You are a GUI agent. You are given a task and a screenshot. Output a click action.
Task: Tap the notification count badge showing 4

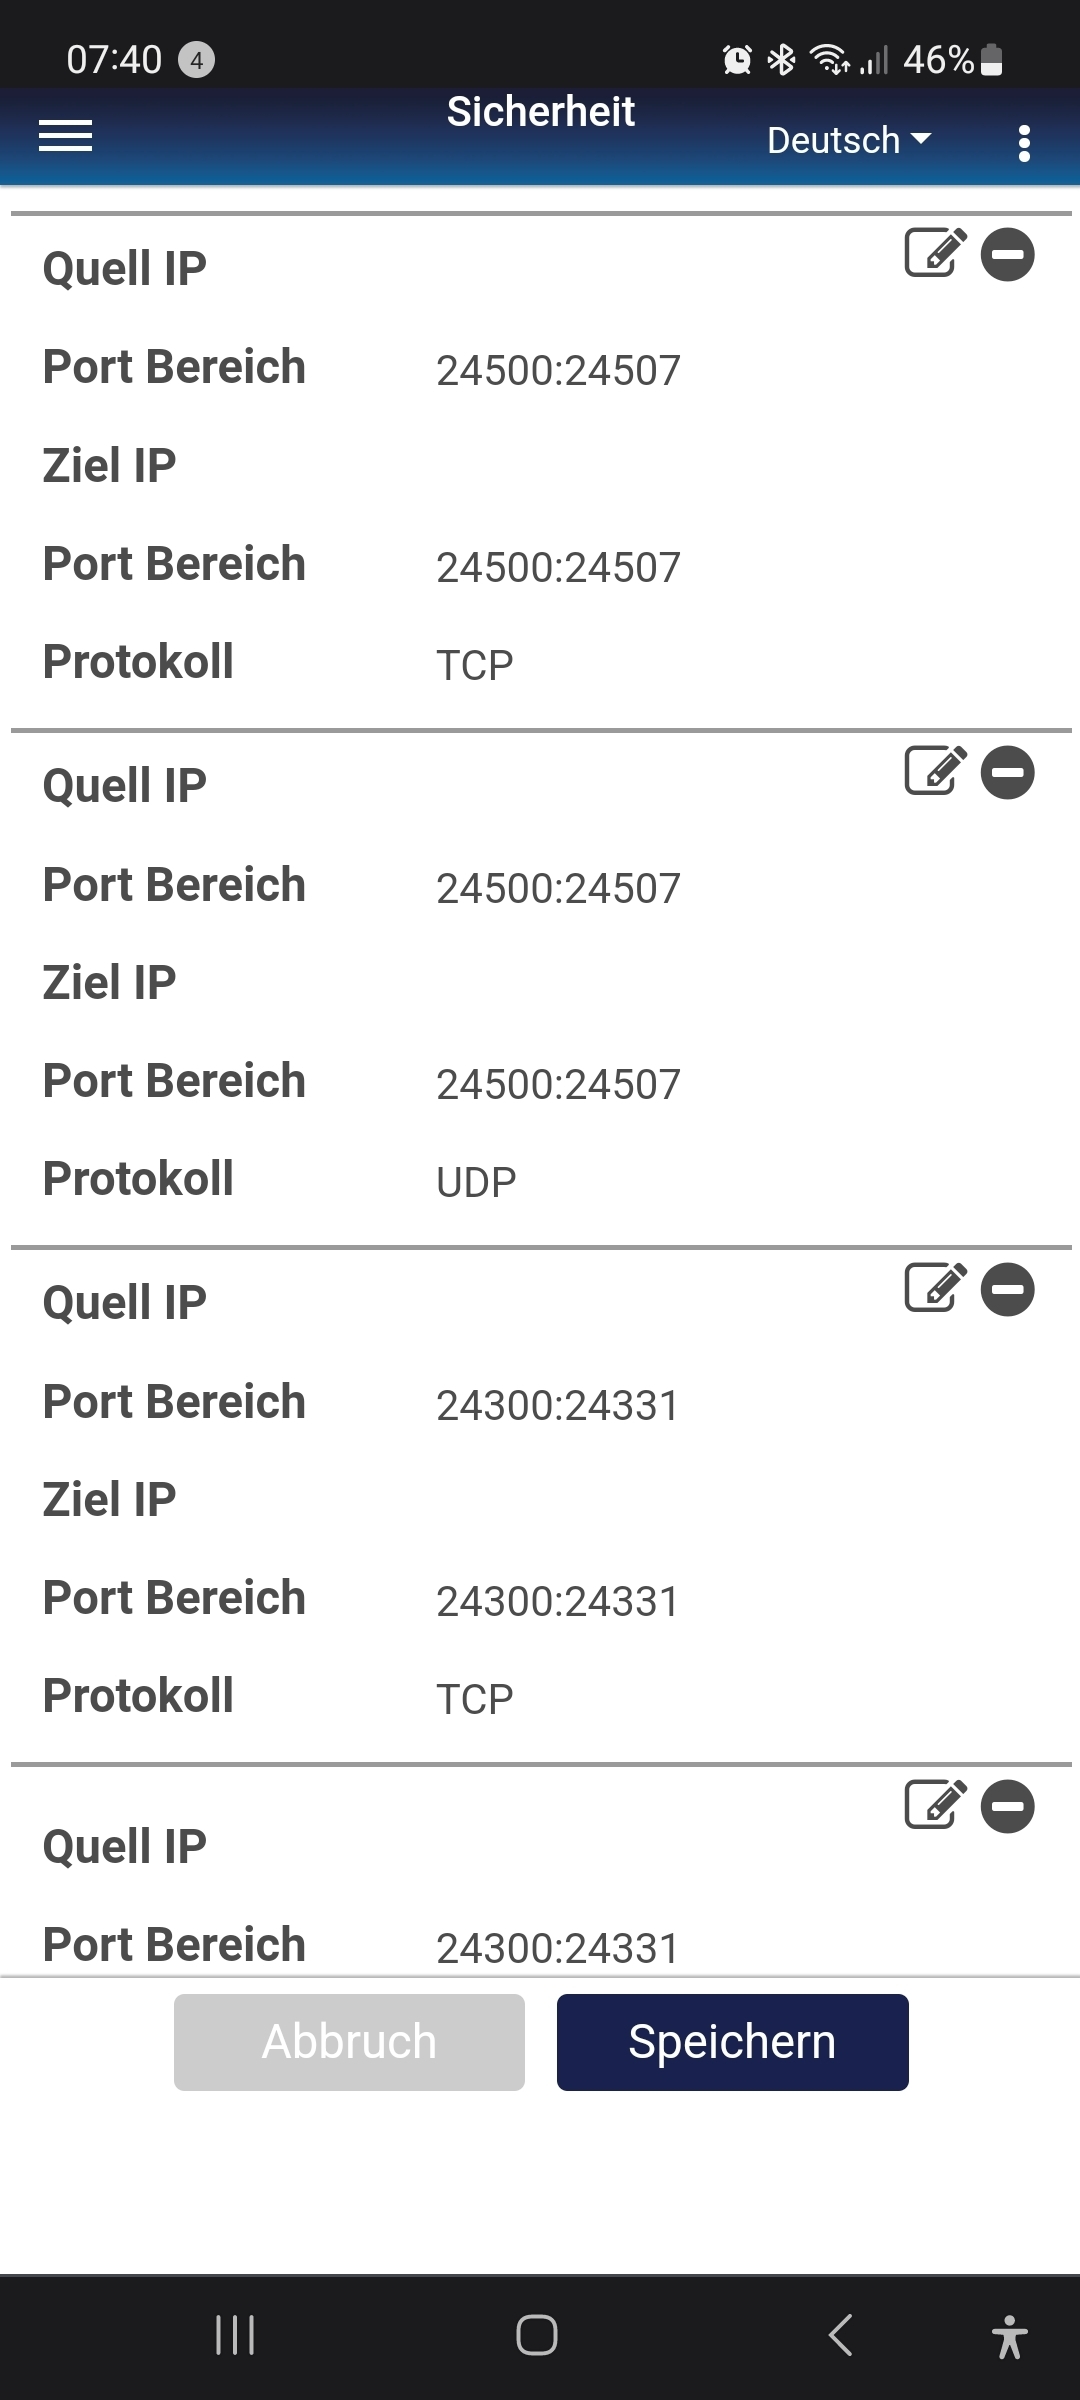pos(196,60)
